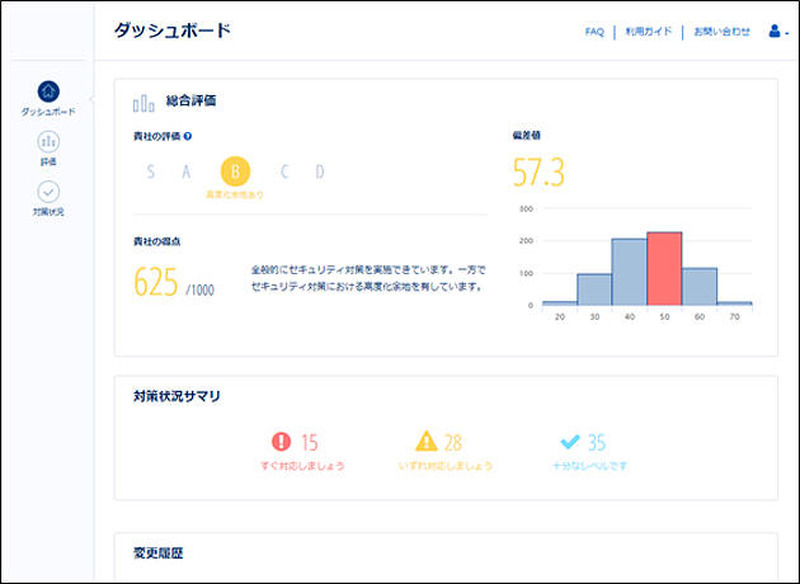Open the 対策状況 checkmark icon in sidebar
Viewport: 800px width, 584px height.
click(x=48, y=192)
